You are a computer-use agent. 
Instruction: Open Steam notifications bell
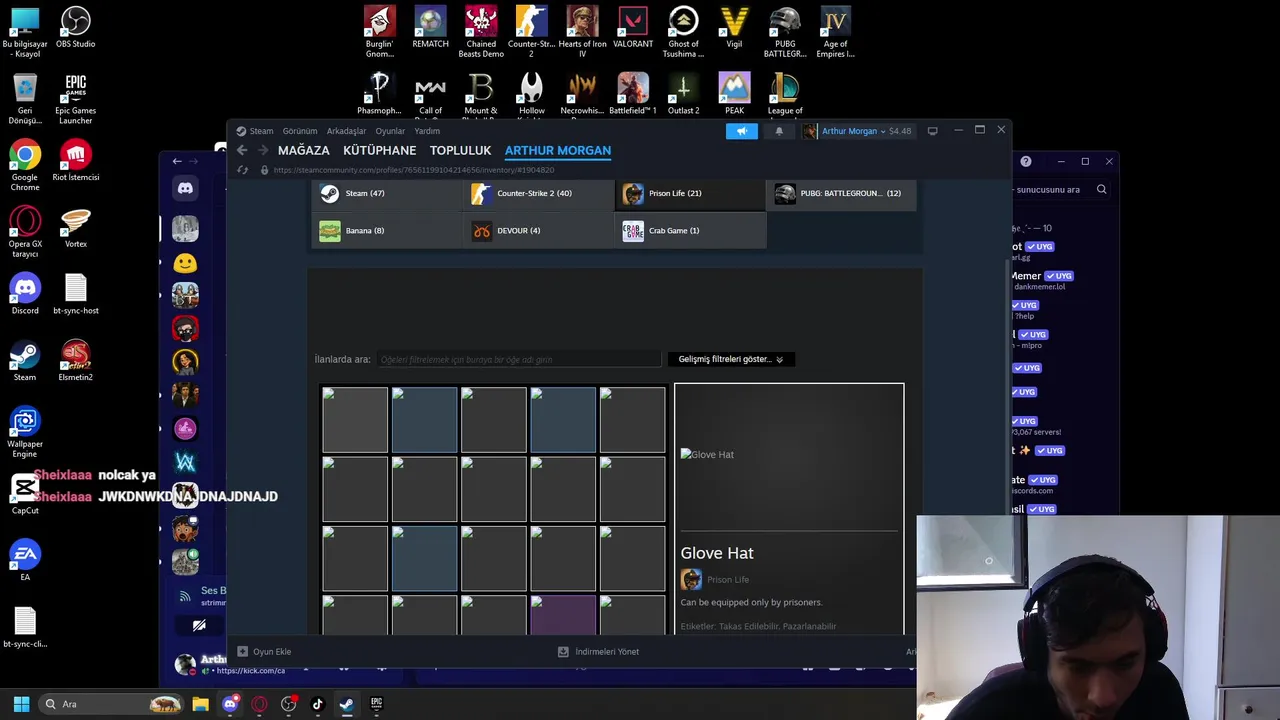pyautogui.click(x=779, y=131)
